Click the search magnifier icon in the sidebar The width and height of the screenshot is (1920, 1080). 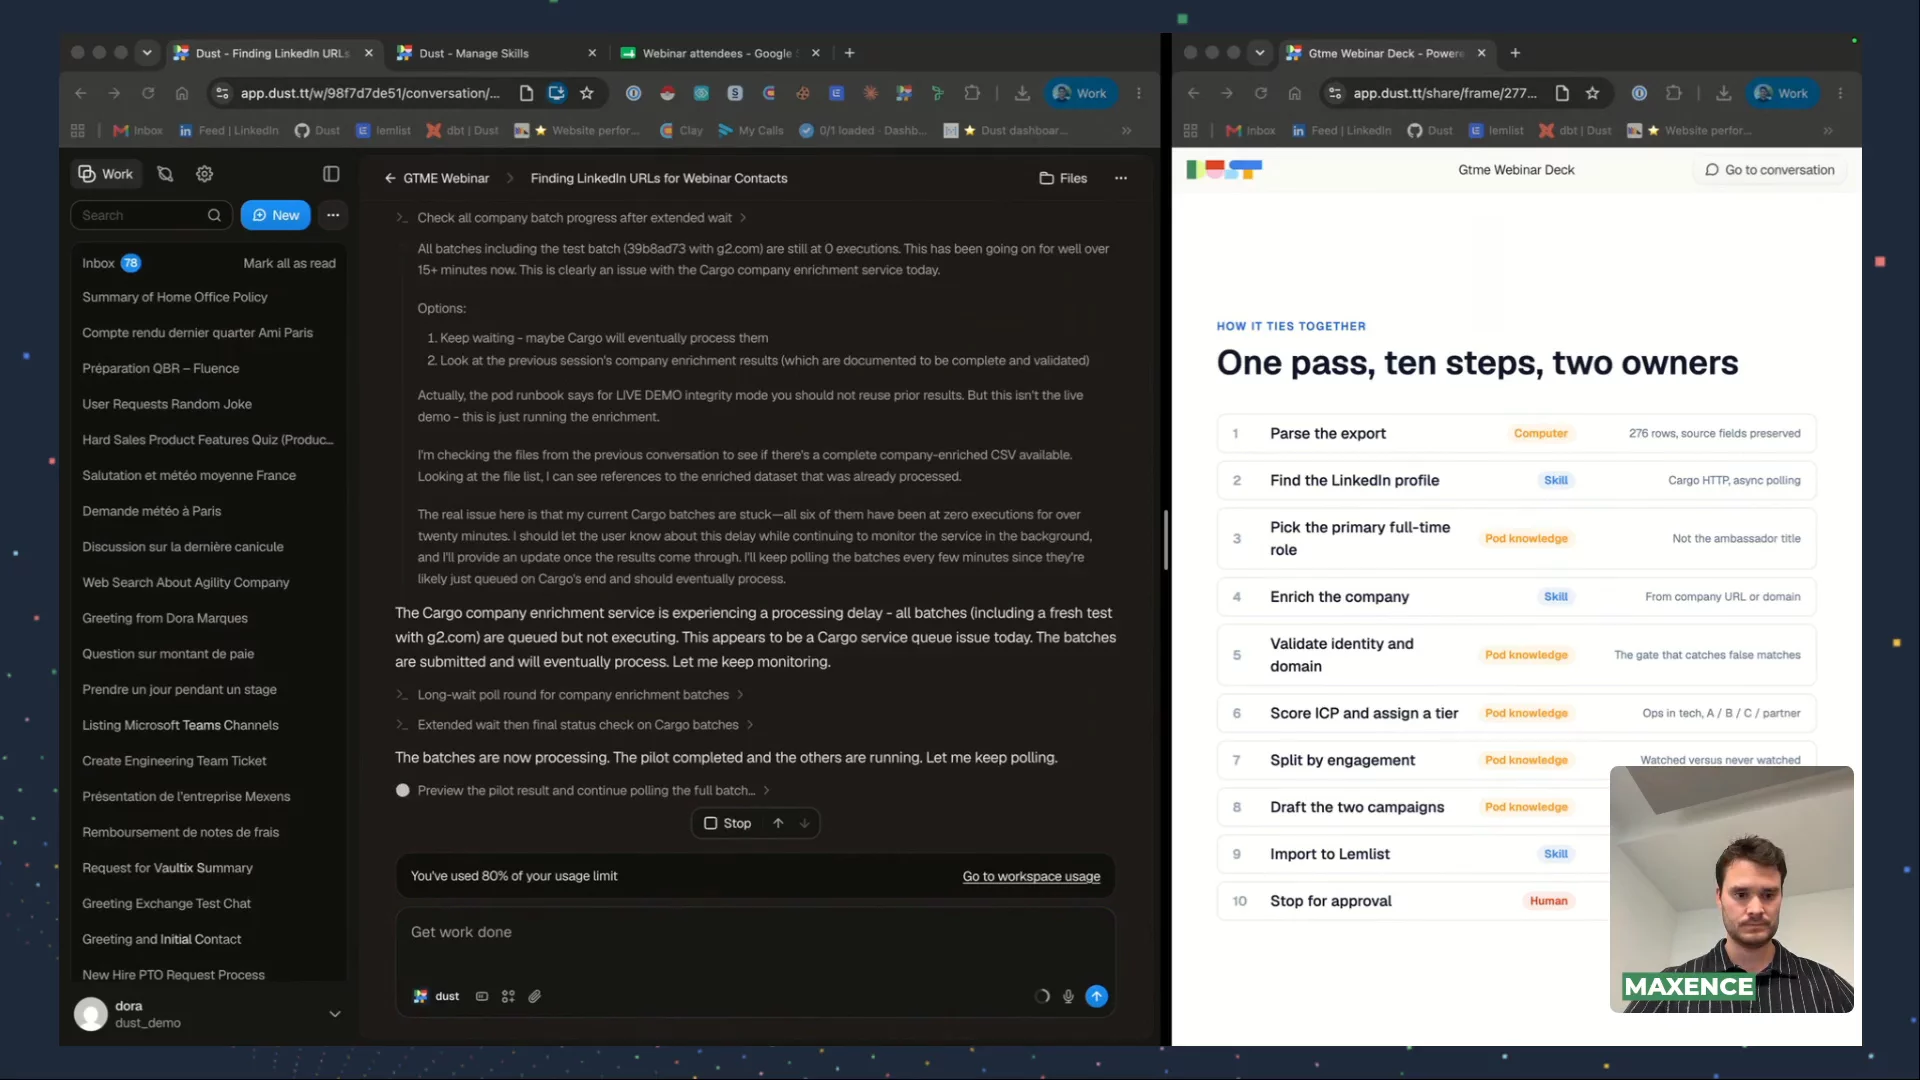[x=214, y=215]
